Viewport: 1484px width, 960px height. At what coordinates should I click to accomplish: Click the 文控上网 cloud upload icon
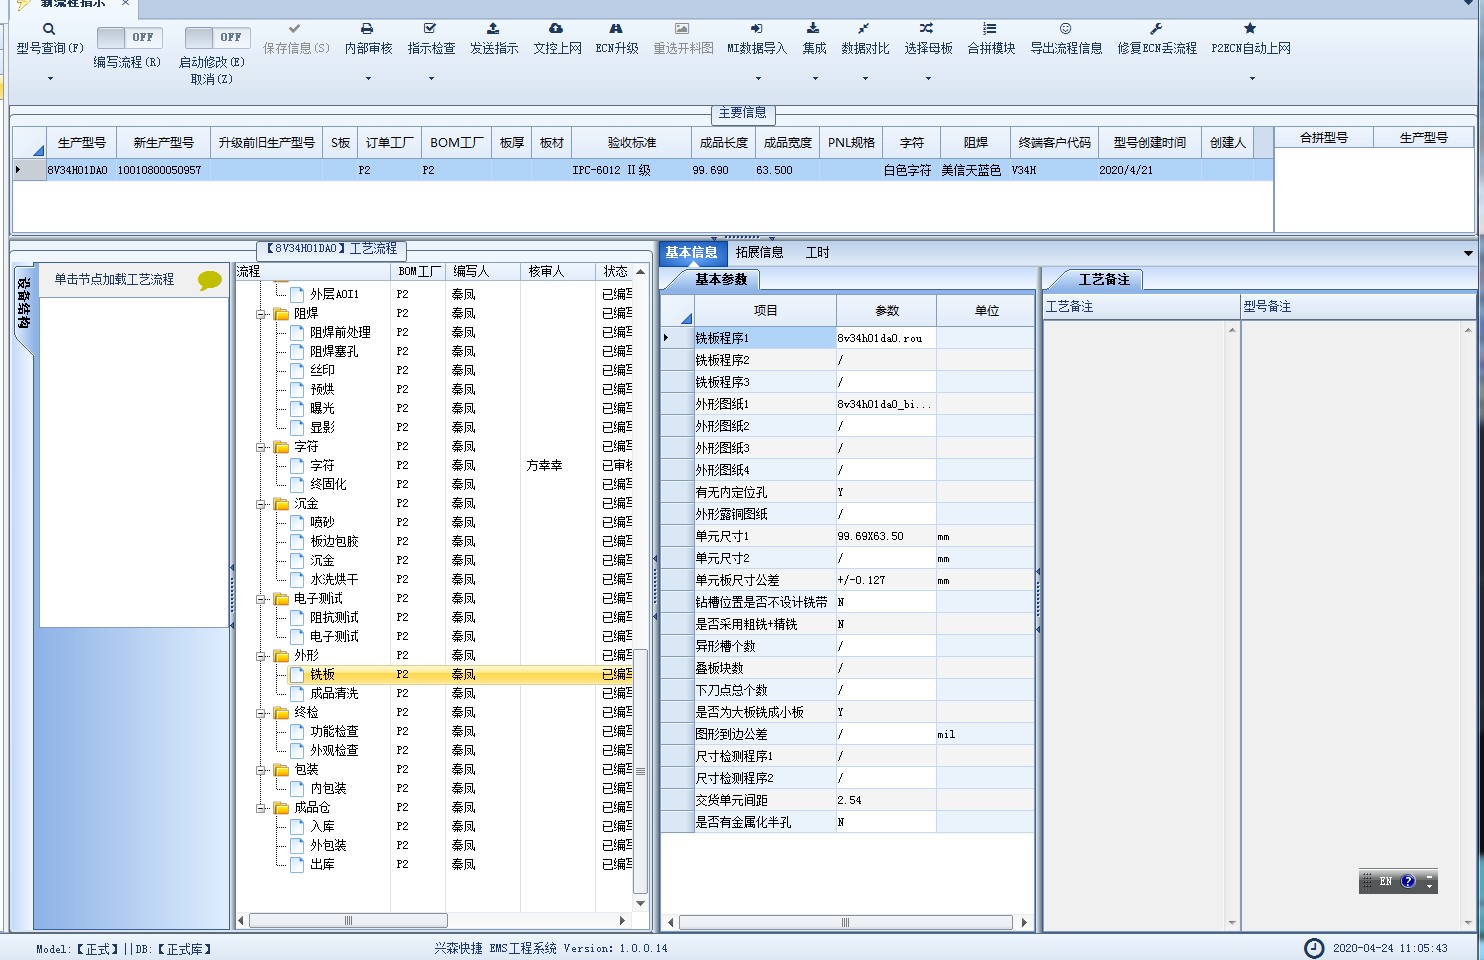[x=556, y=29]
